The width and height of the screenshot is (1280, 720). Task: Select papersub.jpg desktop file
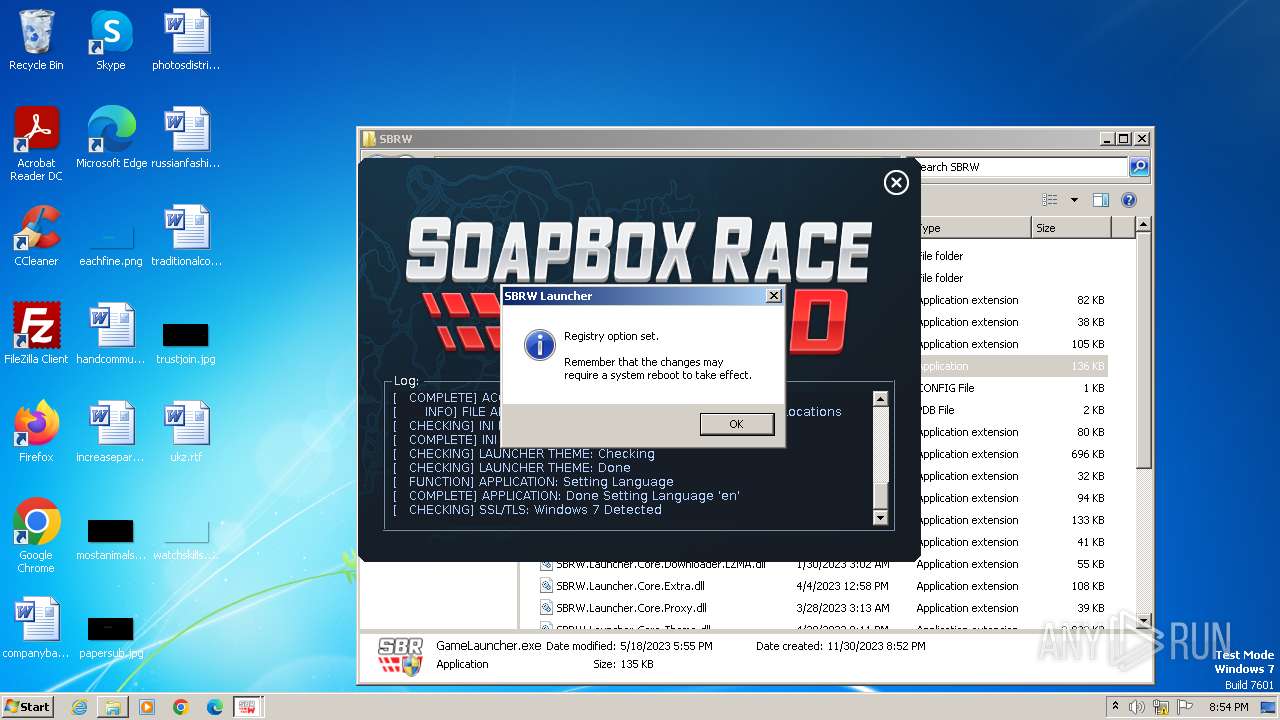tap(111, 636)
